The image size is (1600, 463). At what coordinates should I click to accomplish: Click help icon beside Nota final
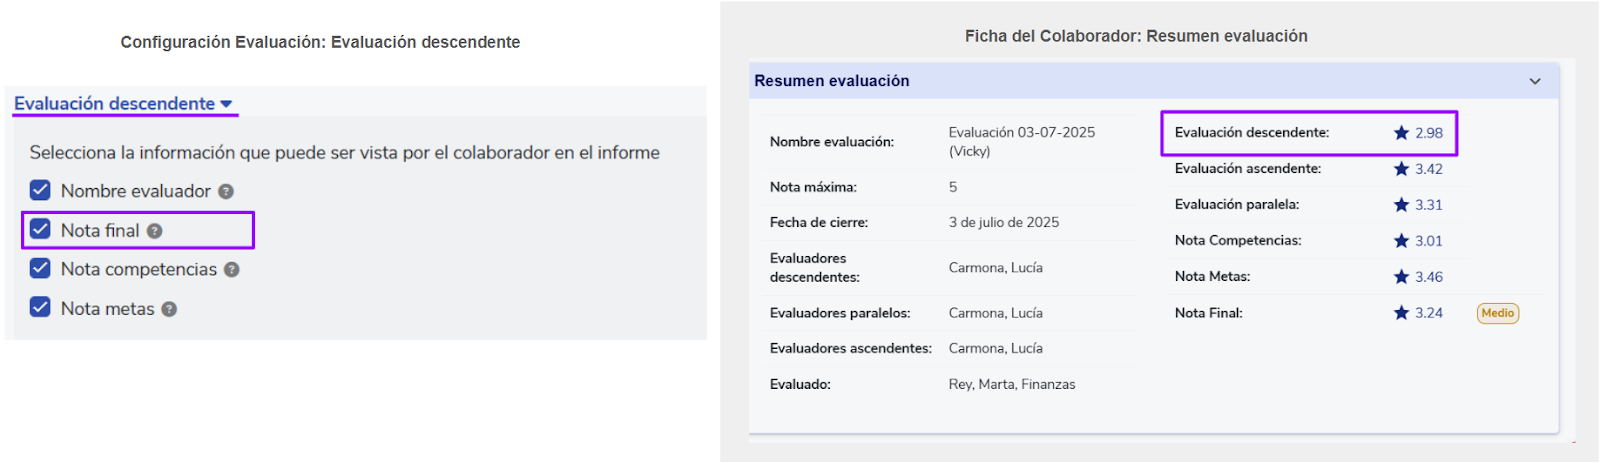(154, 231)
